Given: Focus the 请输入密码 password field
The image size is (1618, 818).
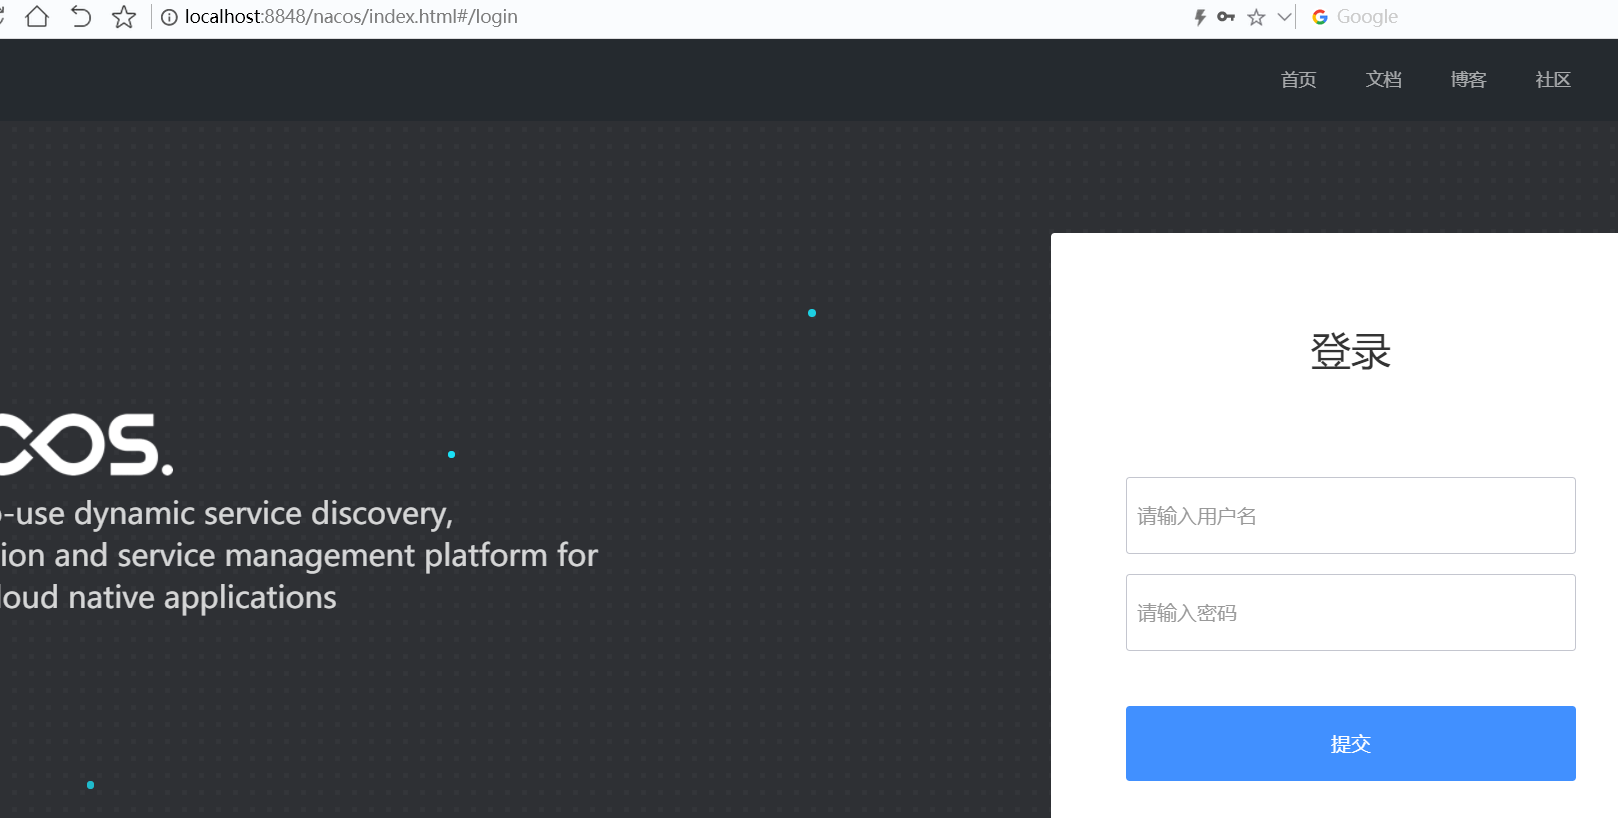Looking at the screenshot, I should tap(1351, 613).
